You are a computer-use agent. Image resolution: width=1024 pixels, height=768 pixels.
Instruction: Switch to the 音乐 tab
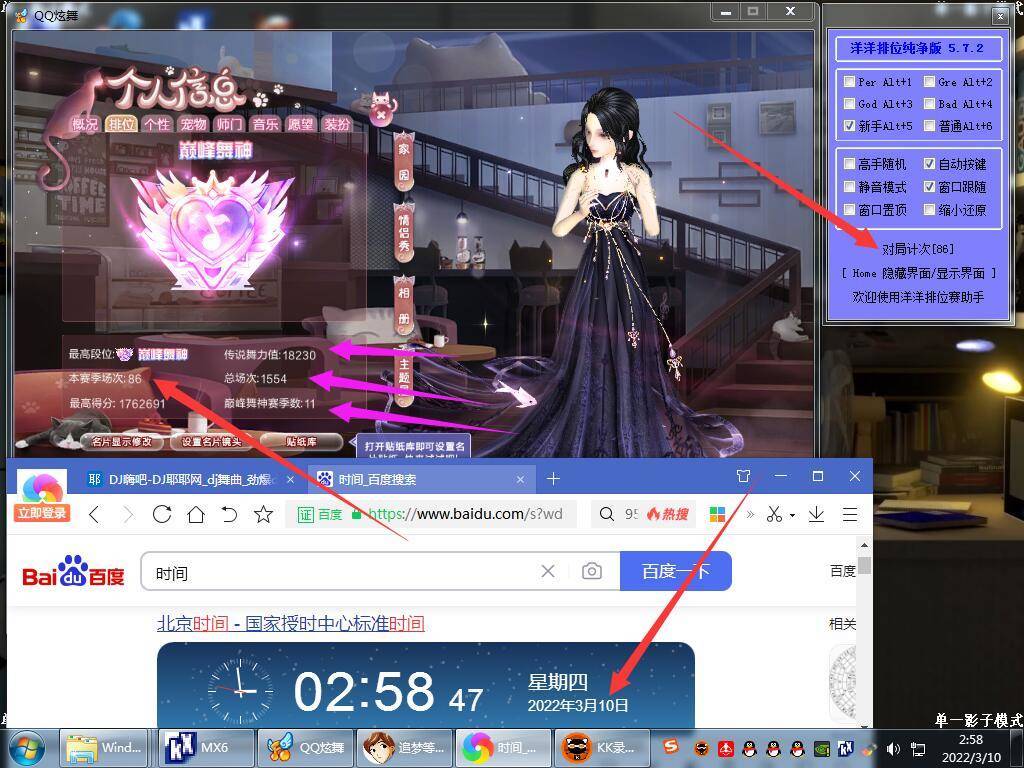coord(265,123)
